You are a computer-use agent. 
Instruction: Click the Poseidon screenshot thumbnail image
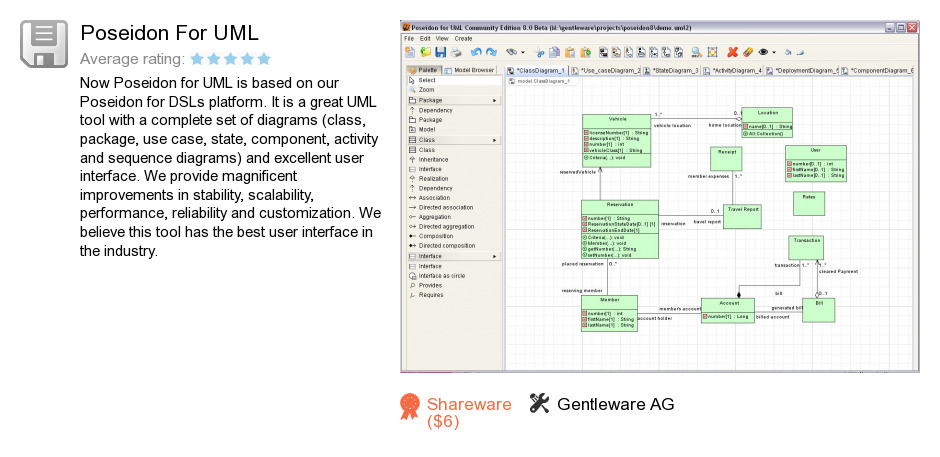(659, 197)
